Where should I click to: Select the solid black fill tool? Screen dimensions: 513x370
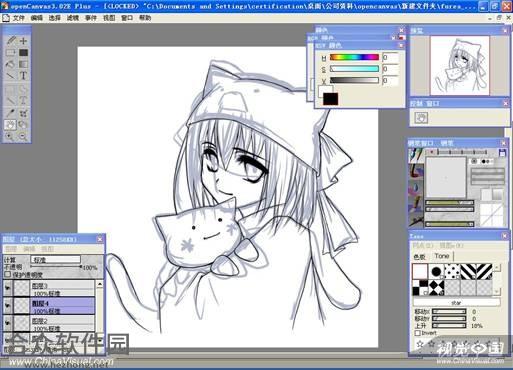point(23,52)
